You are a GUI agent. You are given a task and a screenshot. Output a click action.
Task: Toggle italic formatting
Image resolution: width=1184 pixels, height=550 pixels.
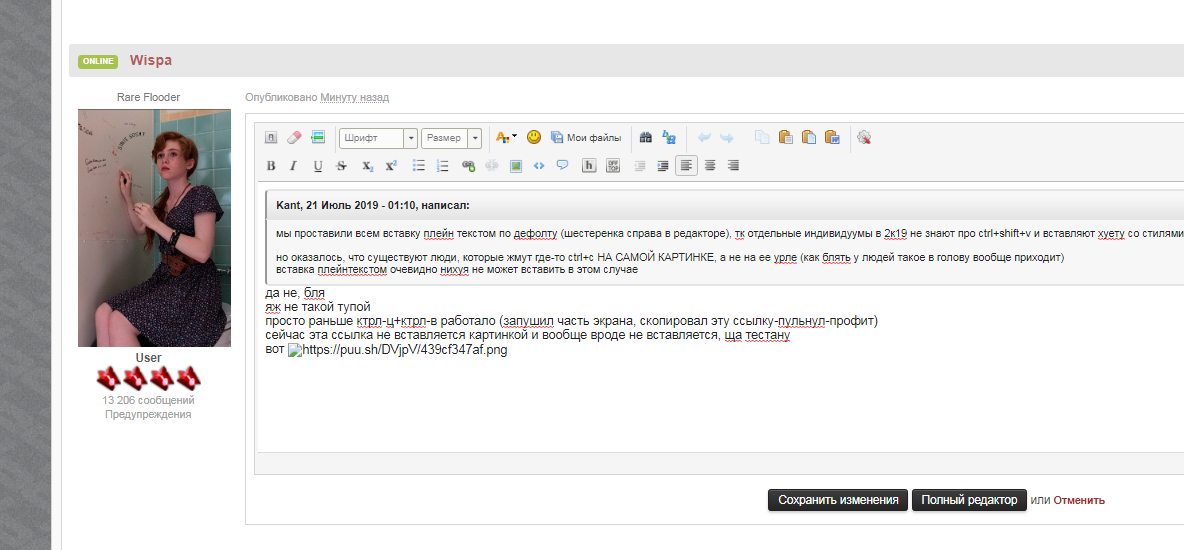pos(294,165)
